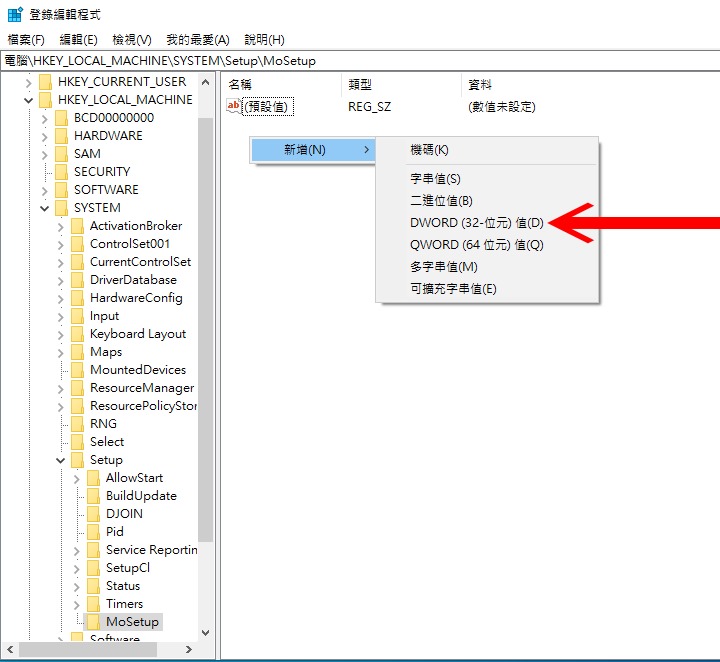Click the registry path address bar
Screen dimensions: 720x662
tap(360, 61)
